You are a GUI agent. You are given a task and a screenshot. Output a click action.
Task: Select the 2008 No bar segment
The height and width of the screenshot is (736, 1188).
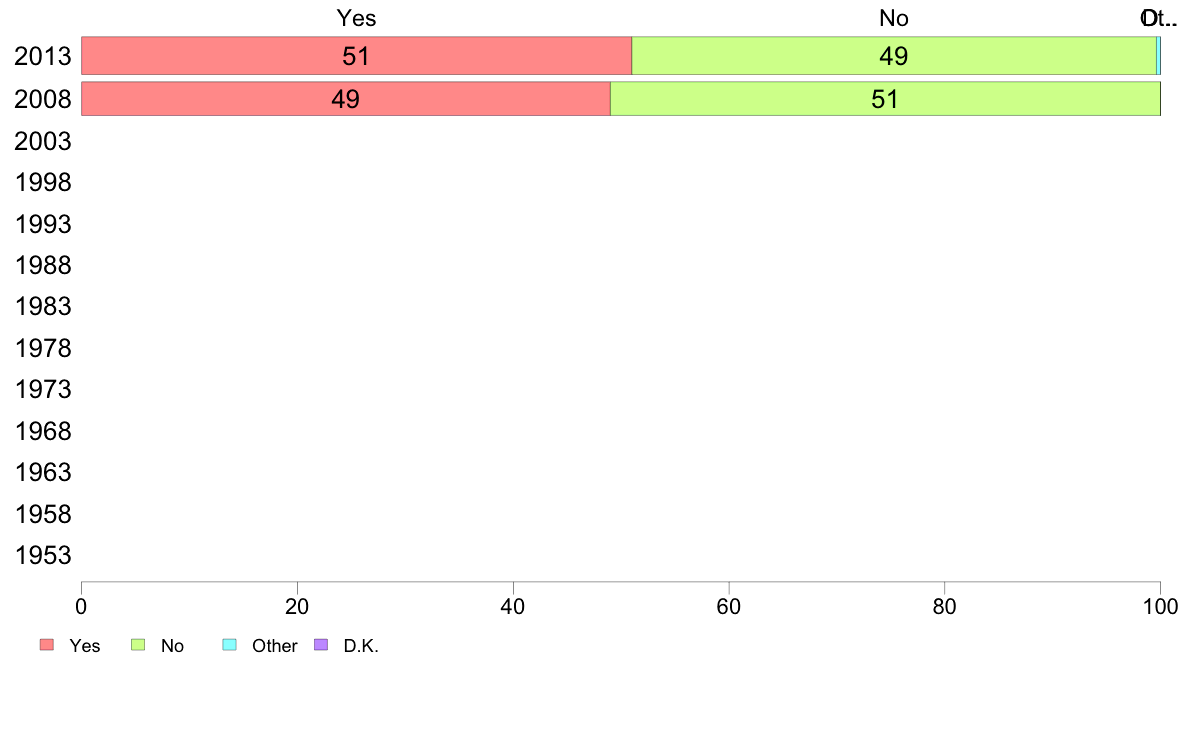tap(884, 99)
